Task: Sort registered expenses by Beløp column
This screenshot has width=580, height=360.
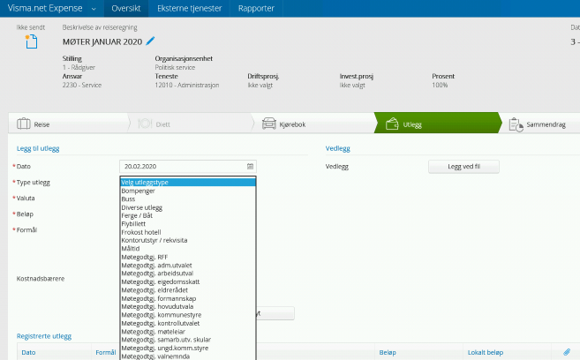Action: tap(387, 352)
